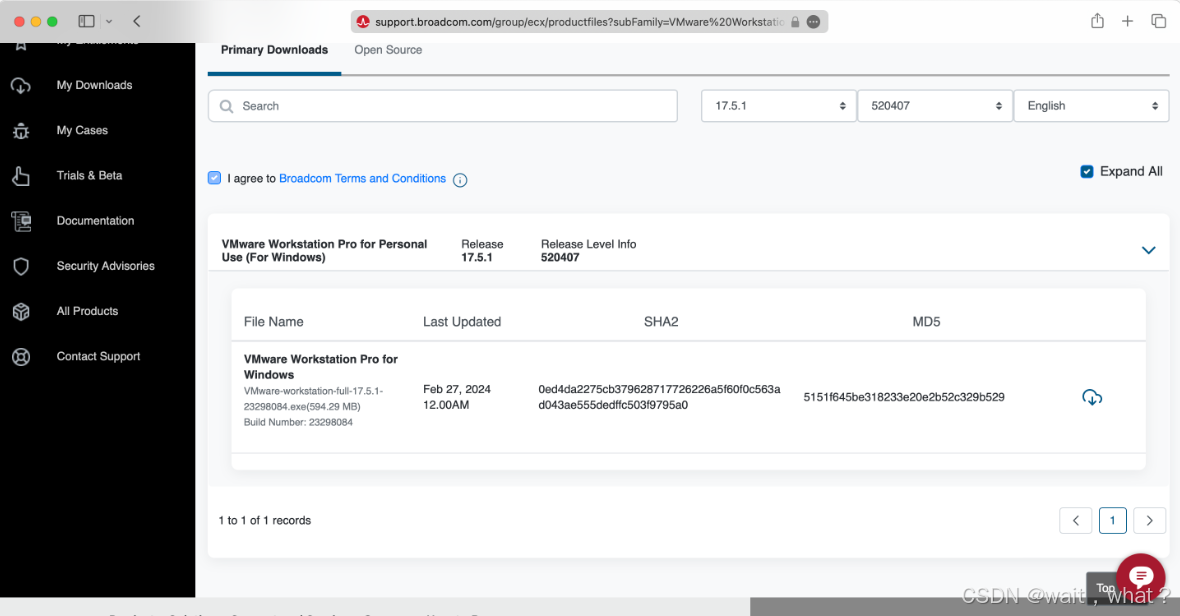Open My Downloads in sidebar
1180x616 pixels.
tap(94, 86)
